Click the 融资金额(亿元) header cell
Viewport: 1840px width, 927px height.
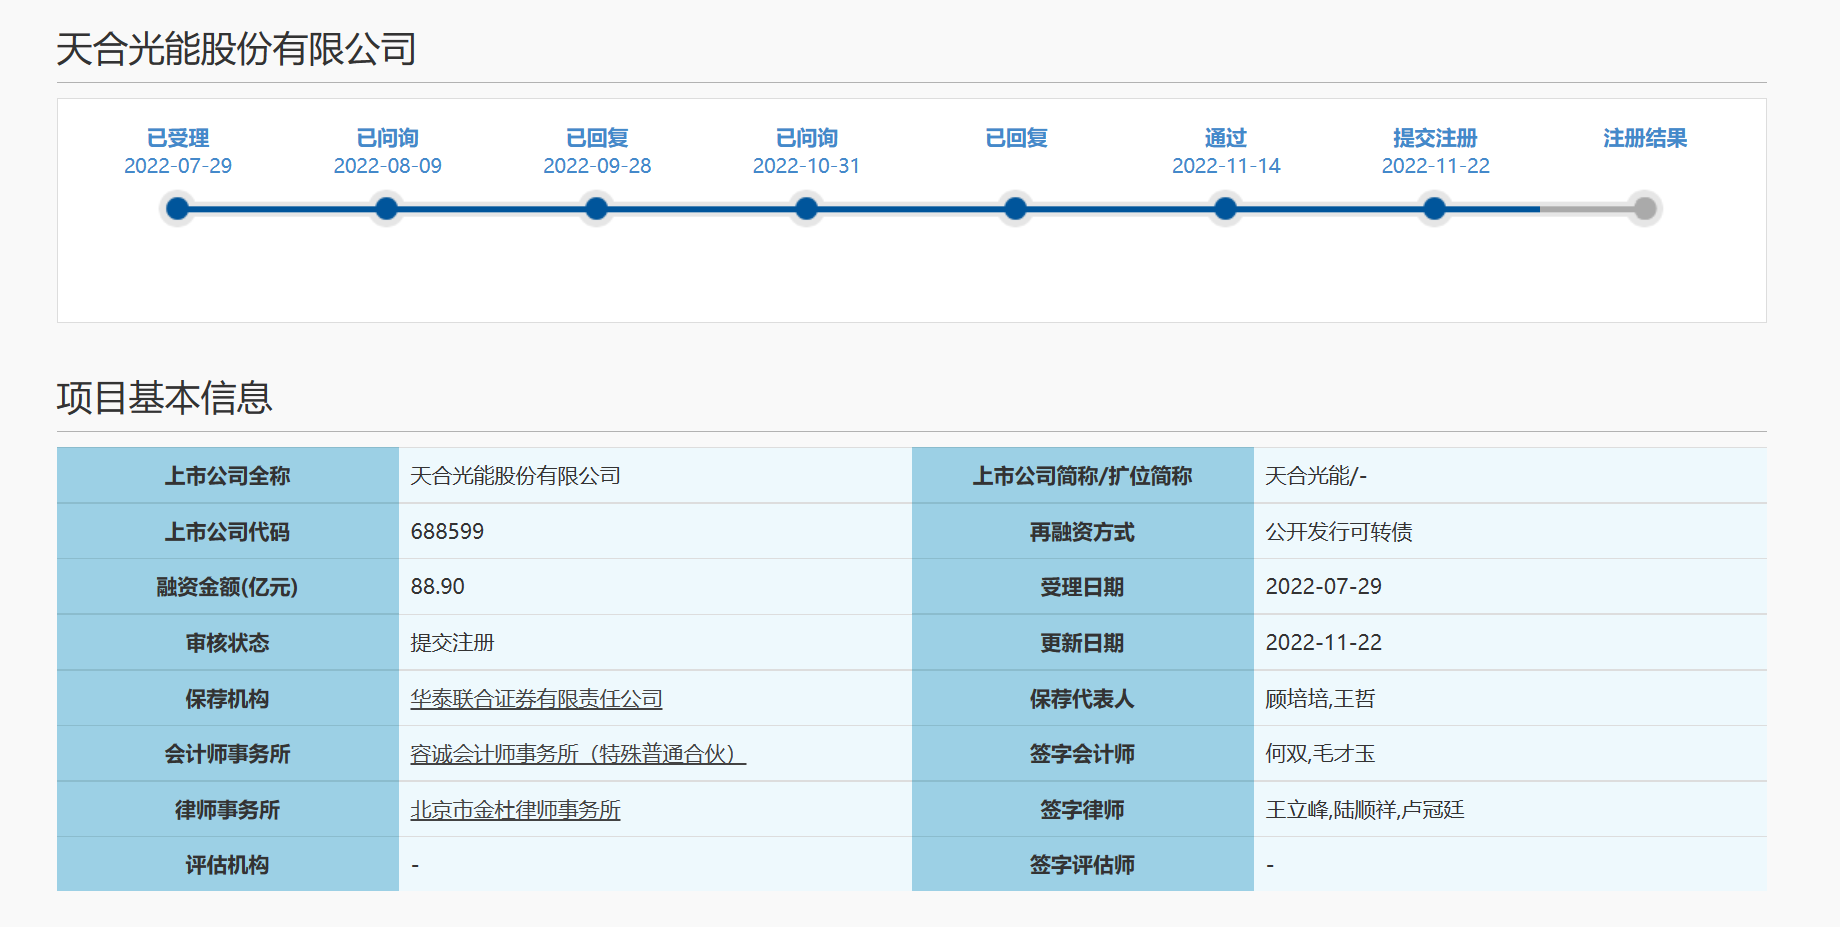pos(228,587)
